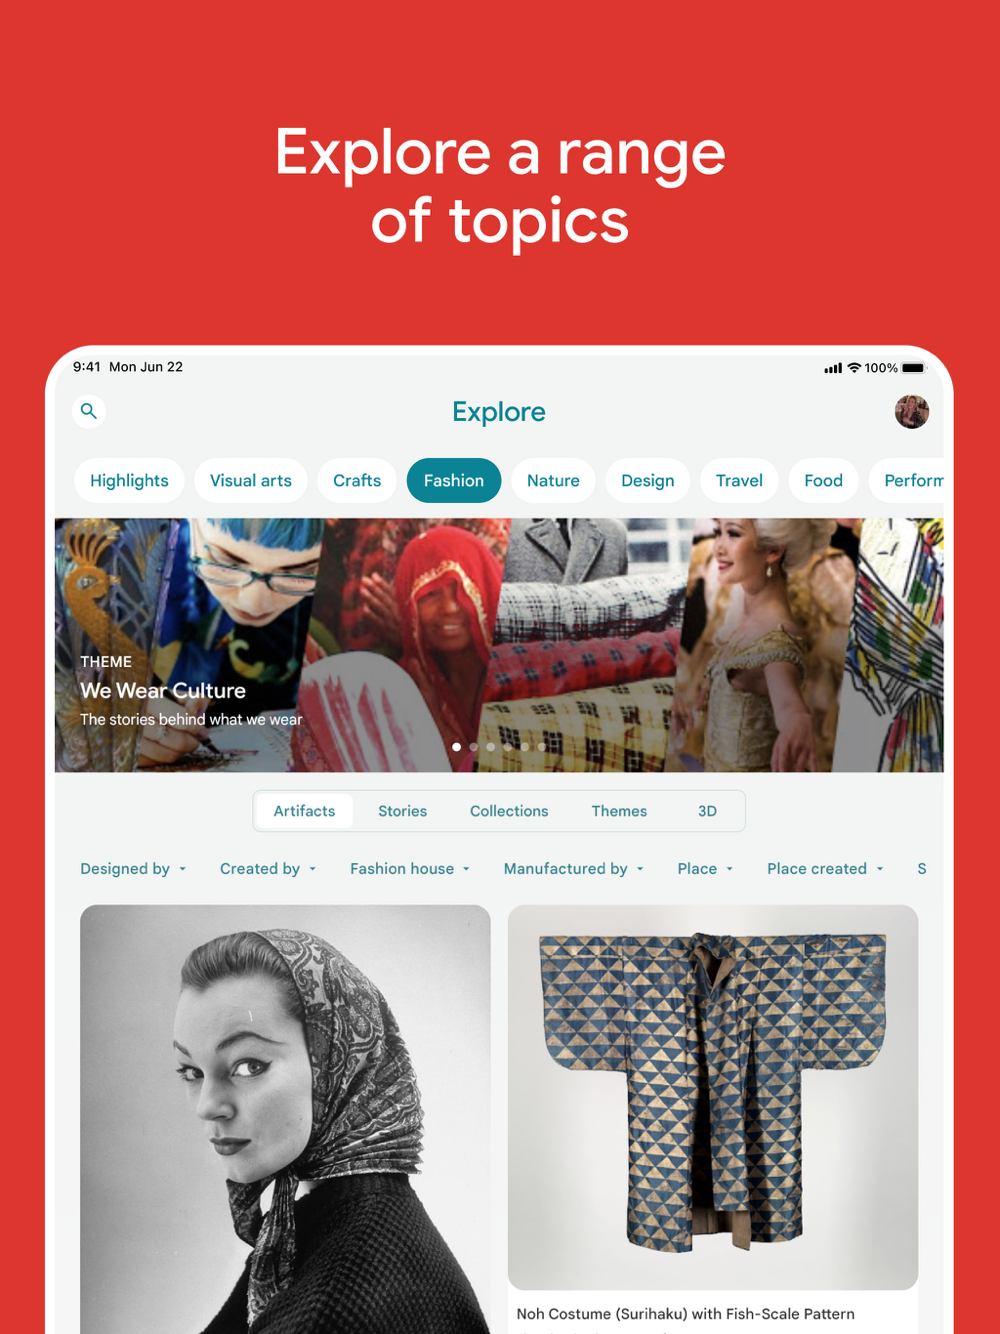The image size is (1000, 1334).
Task: Switch to the Stories tab
Action: 402,811
